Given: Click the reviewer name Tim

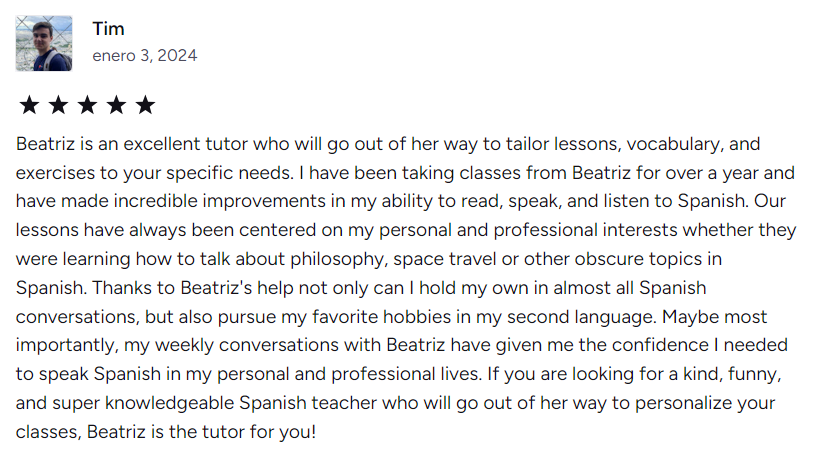Looking at the screenshot, I should coord(108,28).
